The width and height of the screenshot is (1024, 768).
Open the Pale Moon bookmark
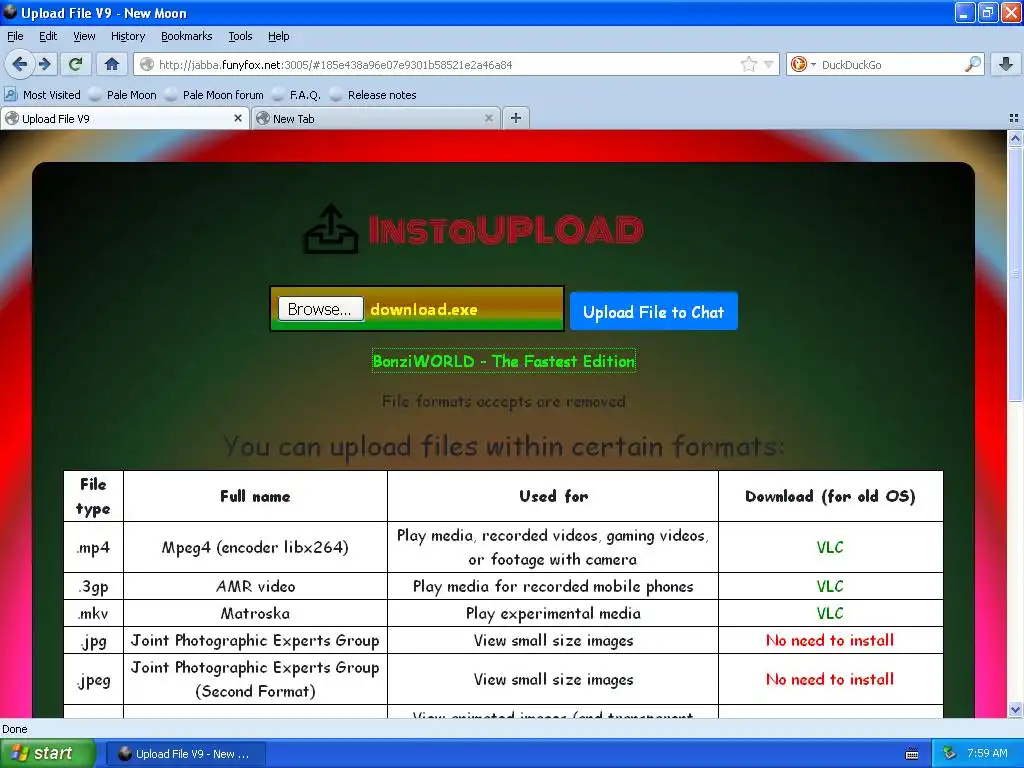pos(123,95)
